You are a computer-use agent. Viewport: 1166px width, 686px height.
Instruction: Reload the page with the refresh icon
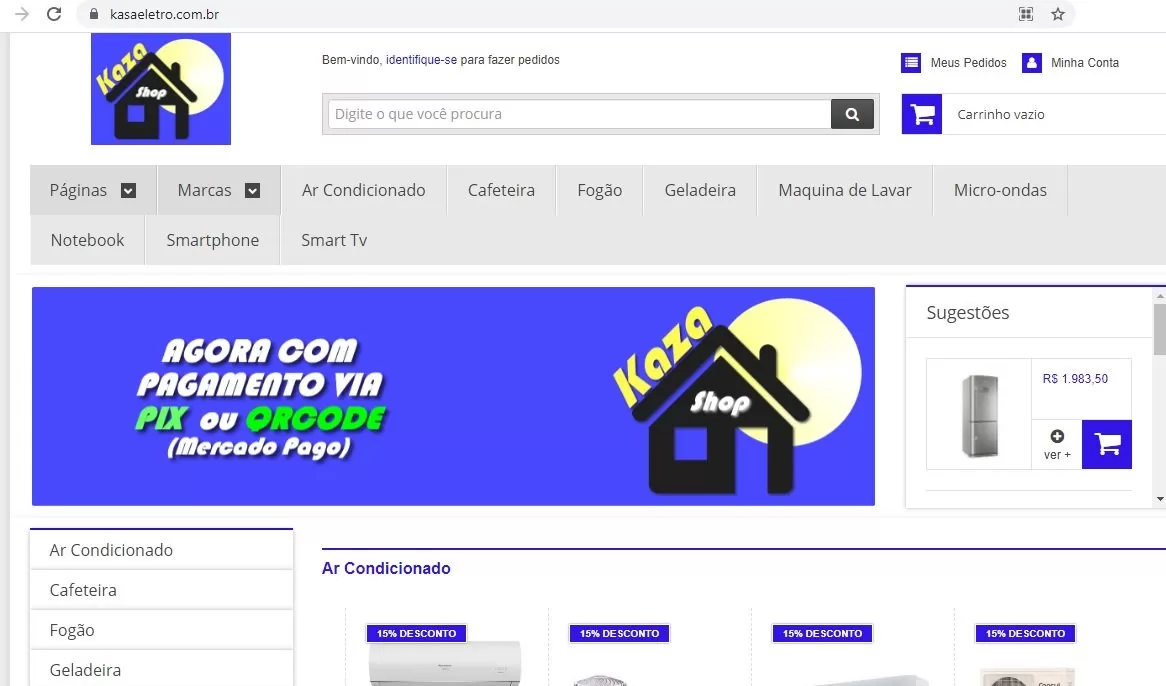click(54, 14)
